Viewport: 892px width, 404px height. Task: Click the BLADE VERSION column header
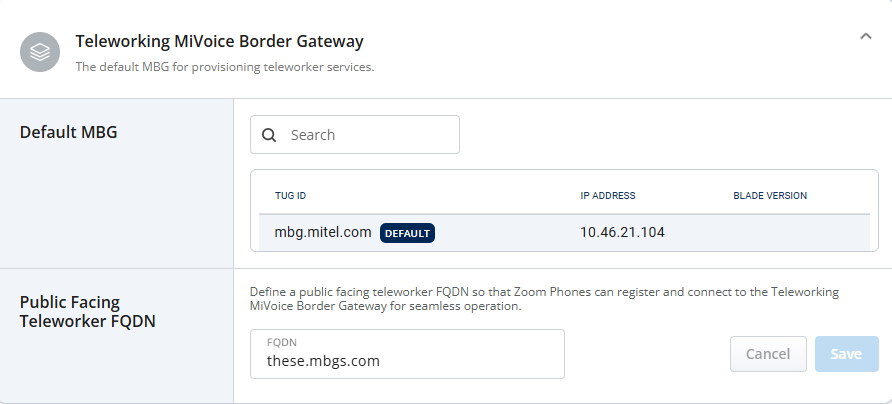click(770, 195)
